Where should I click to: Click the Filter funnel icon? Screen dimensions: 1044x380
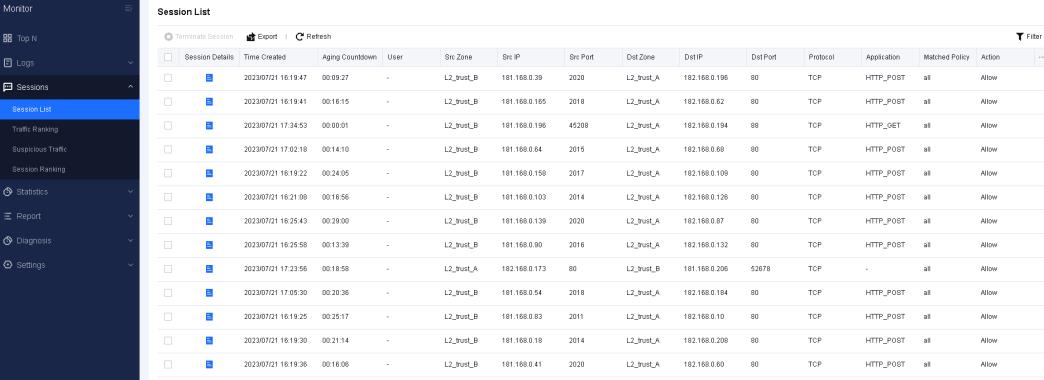[1019, 37]
